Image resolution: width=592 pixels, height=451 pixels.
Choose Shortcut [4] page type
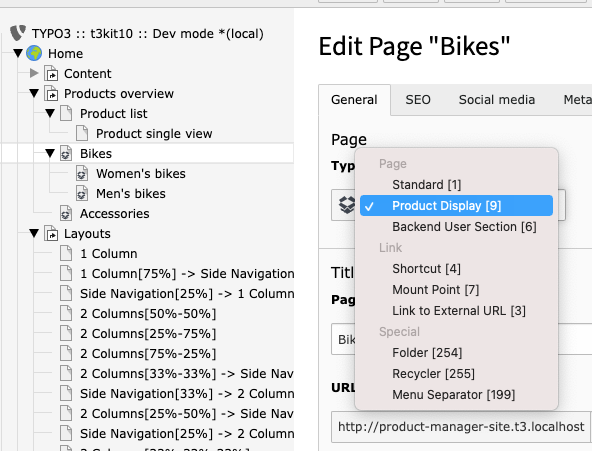pos(456,269)
